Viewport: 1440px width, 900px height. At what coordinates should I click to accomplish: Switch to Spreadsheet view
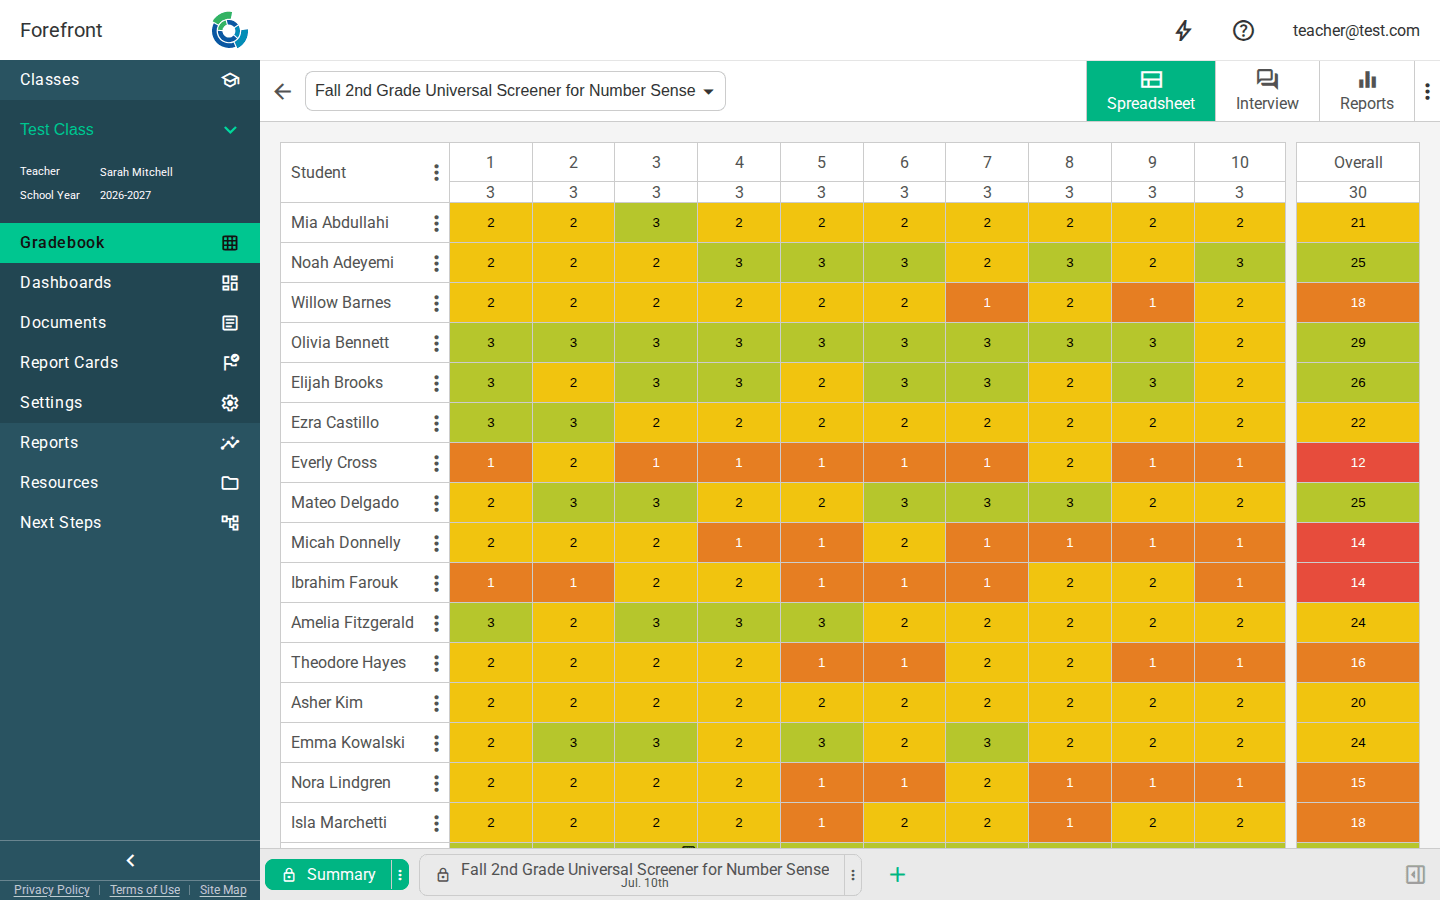(x=1151, y=91)
